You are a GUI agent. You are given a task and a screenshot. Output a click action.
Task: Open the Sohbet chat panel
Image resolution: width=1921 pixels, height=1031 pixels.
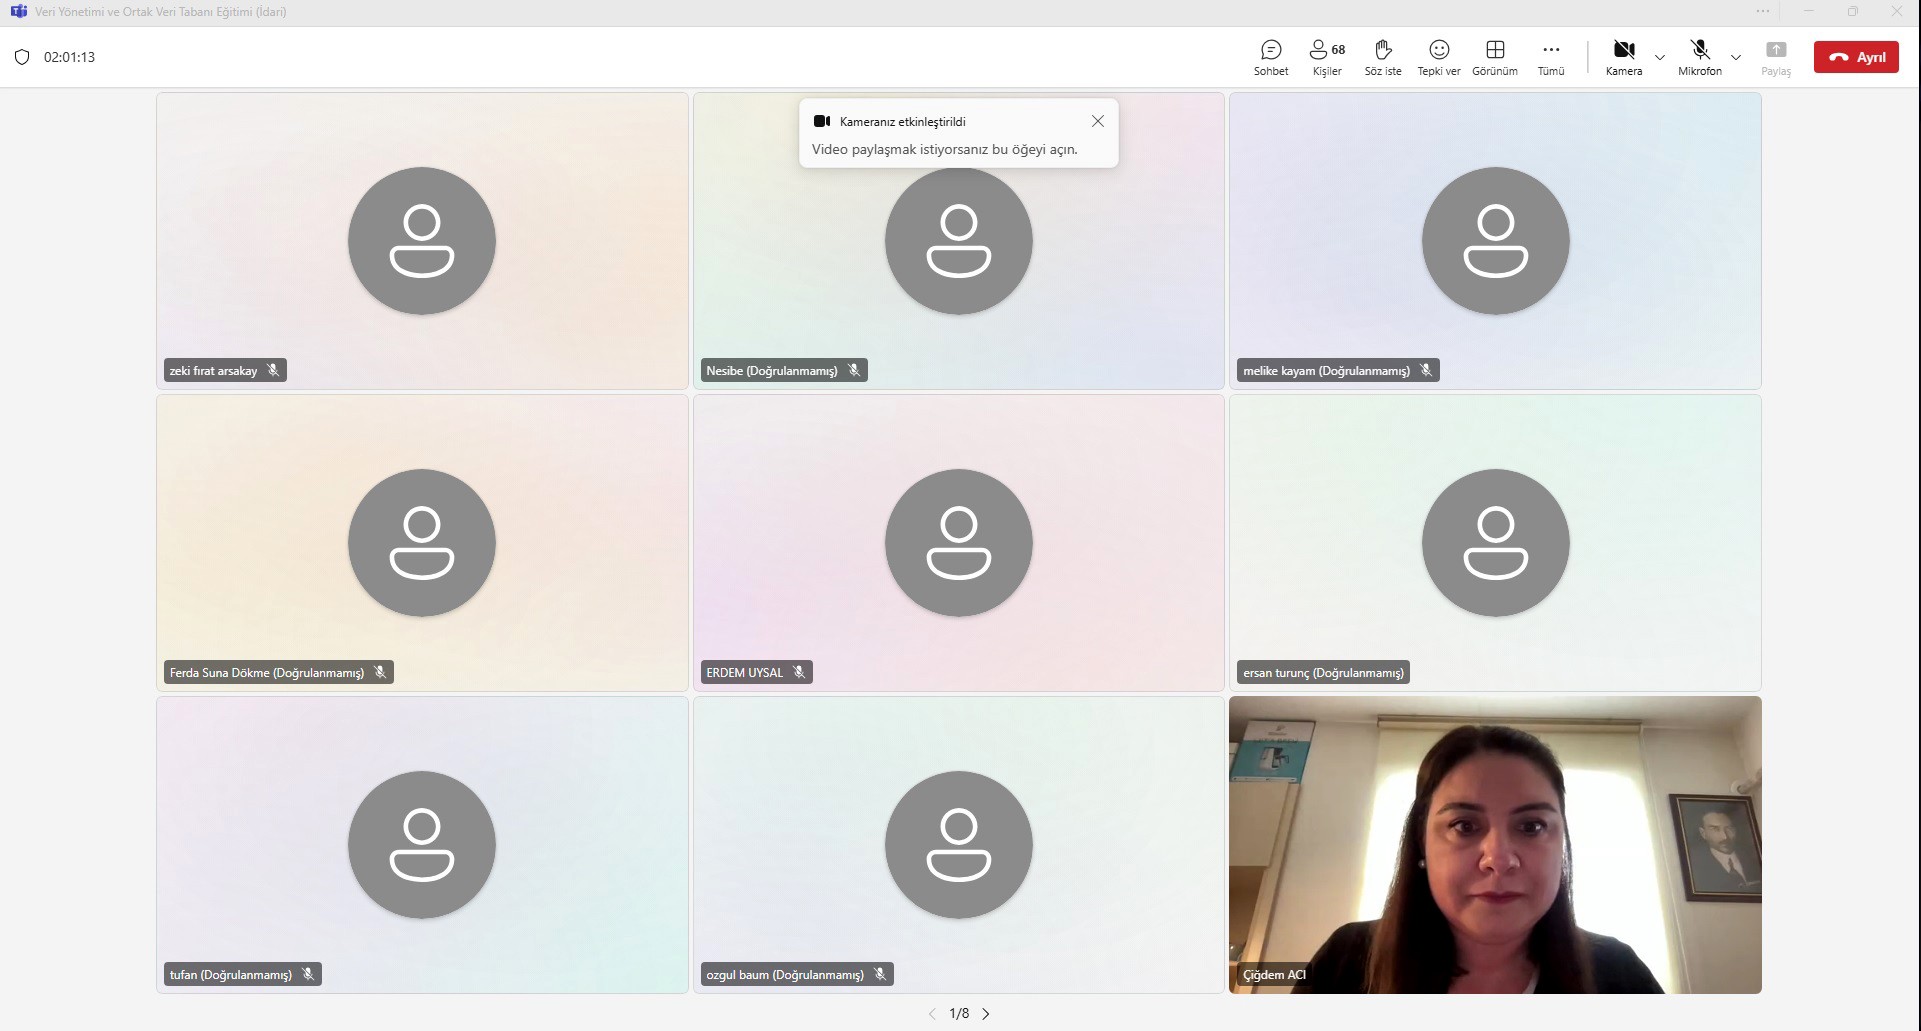pyautogui.click(x=1271, y=58)
